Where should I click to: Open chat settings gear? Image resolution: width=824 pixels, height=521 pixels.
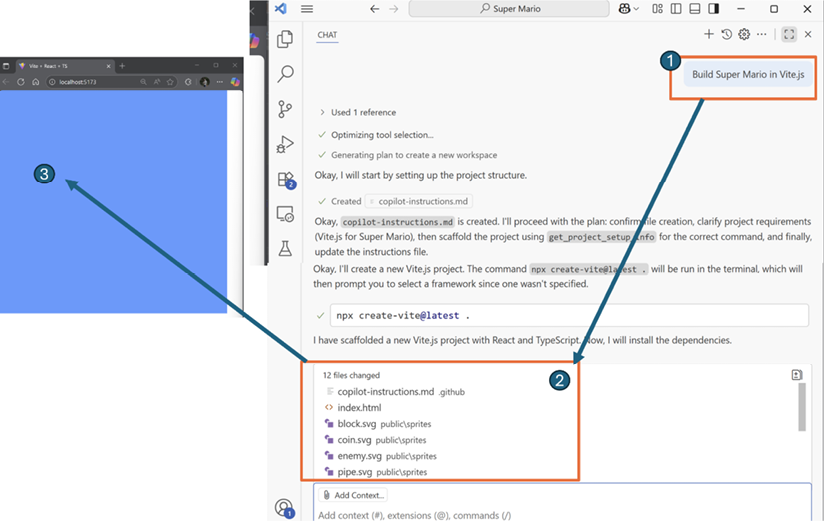(744, 34)
